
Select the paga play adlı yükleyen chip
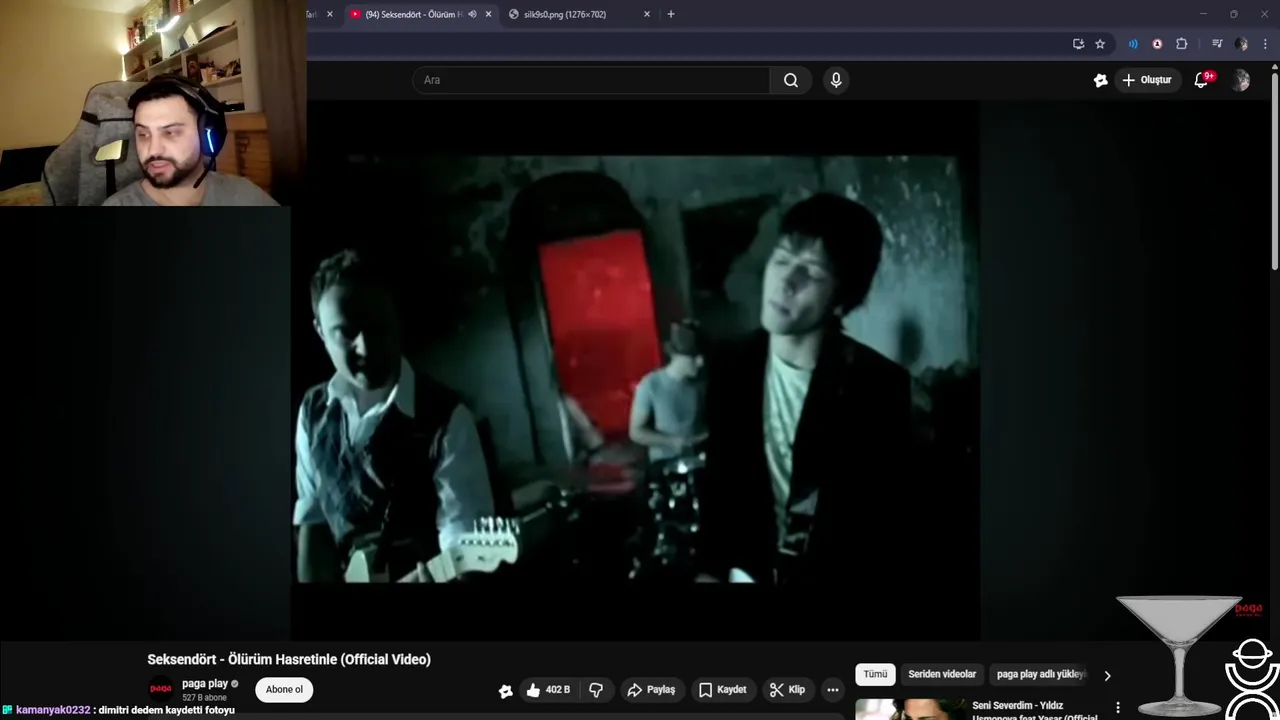[x=1040, y=674]
